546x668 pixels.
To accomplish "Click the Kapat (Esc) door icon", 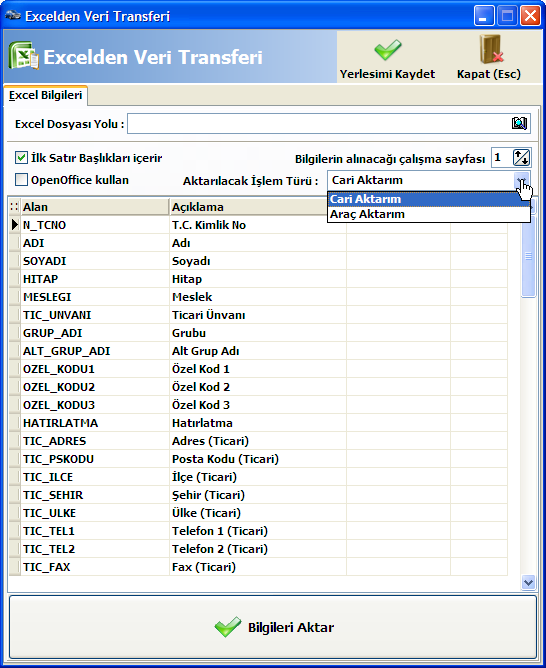I will [491, 49].
